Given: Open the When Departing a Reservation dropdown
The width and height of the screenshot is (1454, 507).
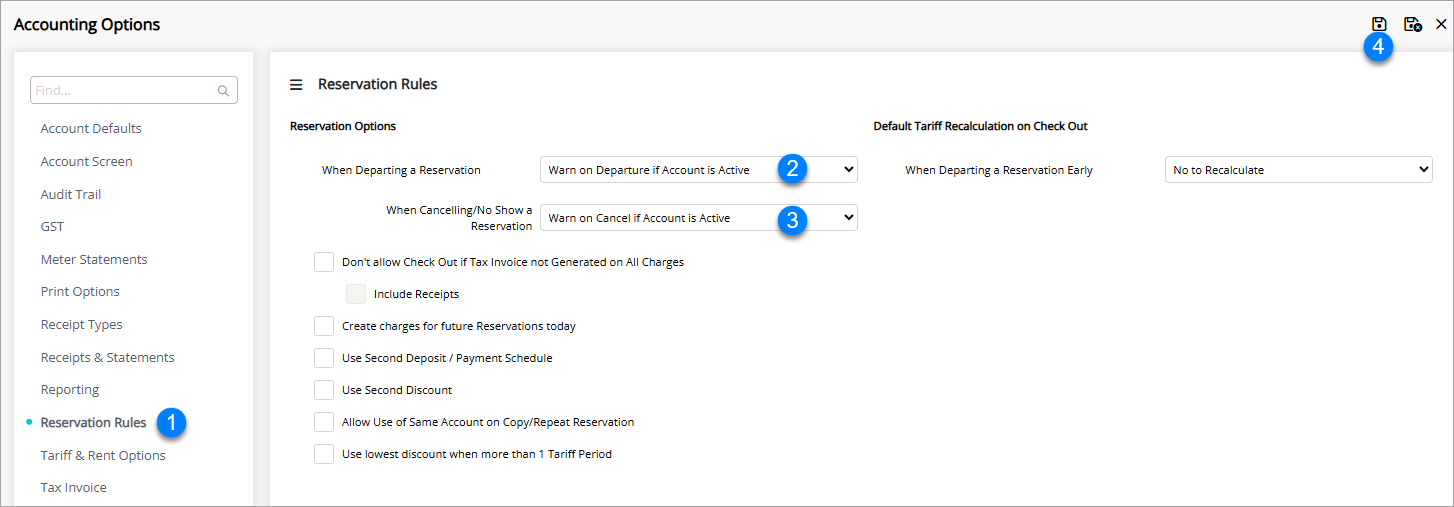Looking at the screenshot, I should (698, 170).
